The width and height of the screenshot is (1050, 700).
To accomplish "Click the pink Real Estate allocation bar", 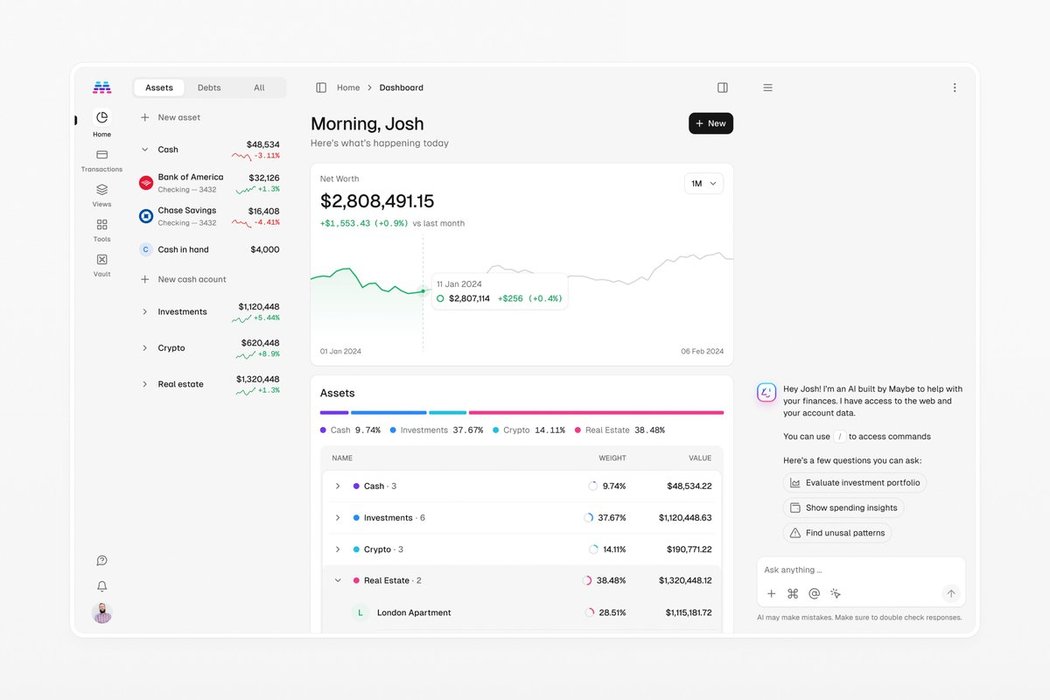I will click(x=596, y=412).
